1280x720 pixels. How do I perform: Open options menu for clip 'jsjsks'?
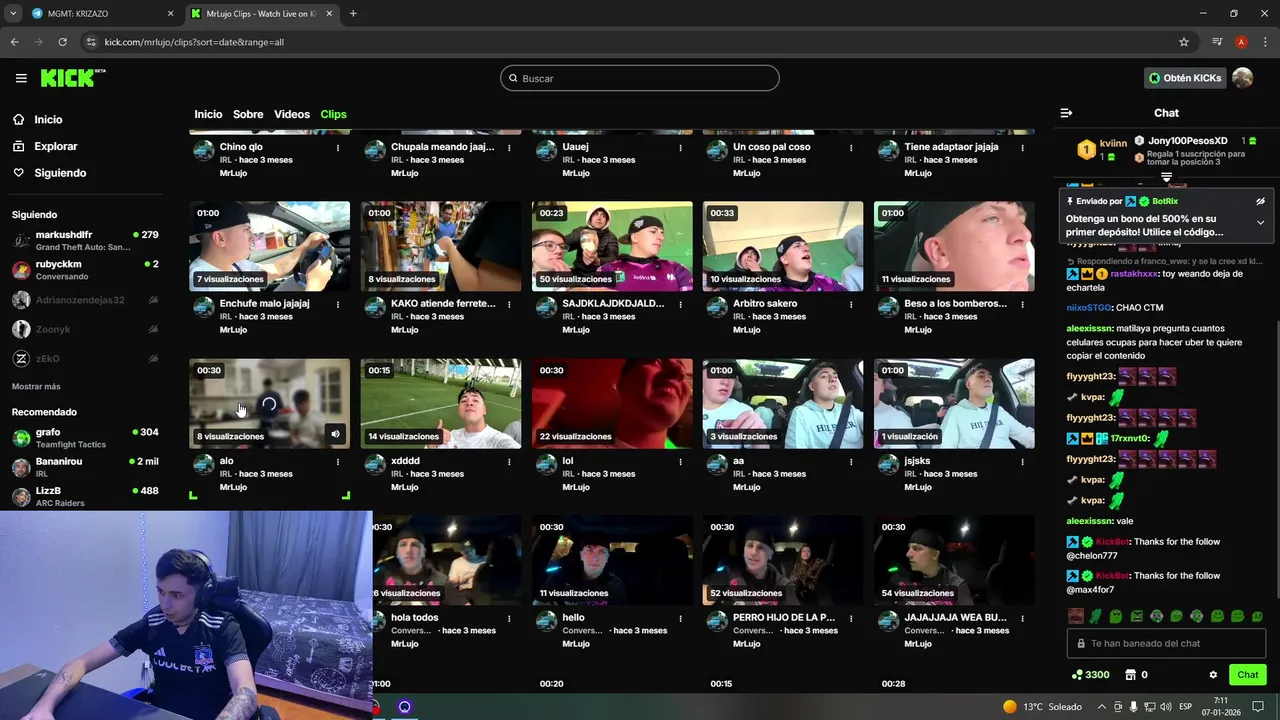pos(1022,462)
